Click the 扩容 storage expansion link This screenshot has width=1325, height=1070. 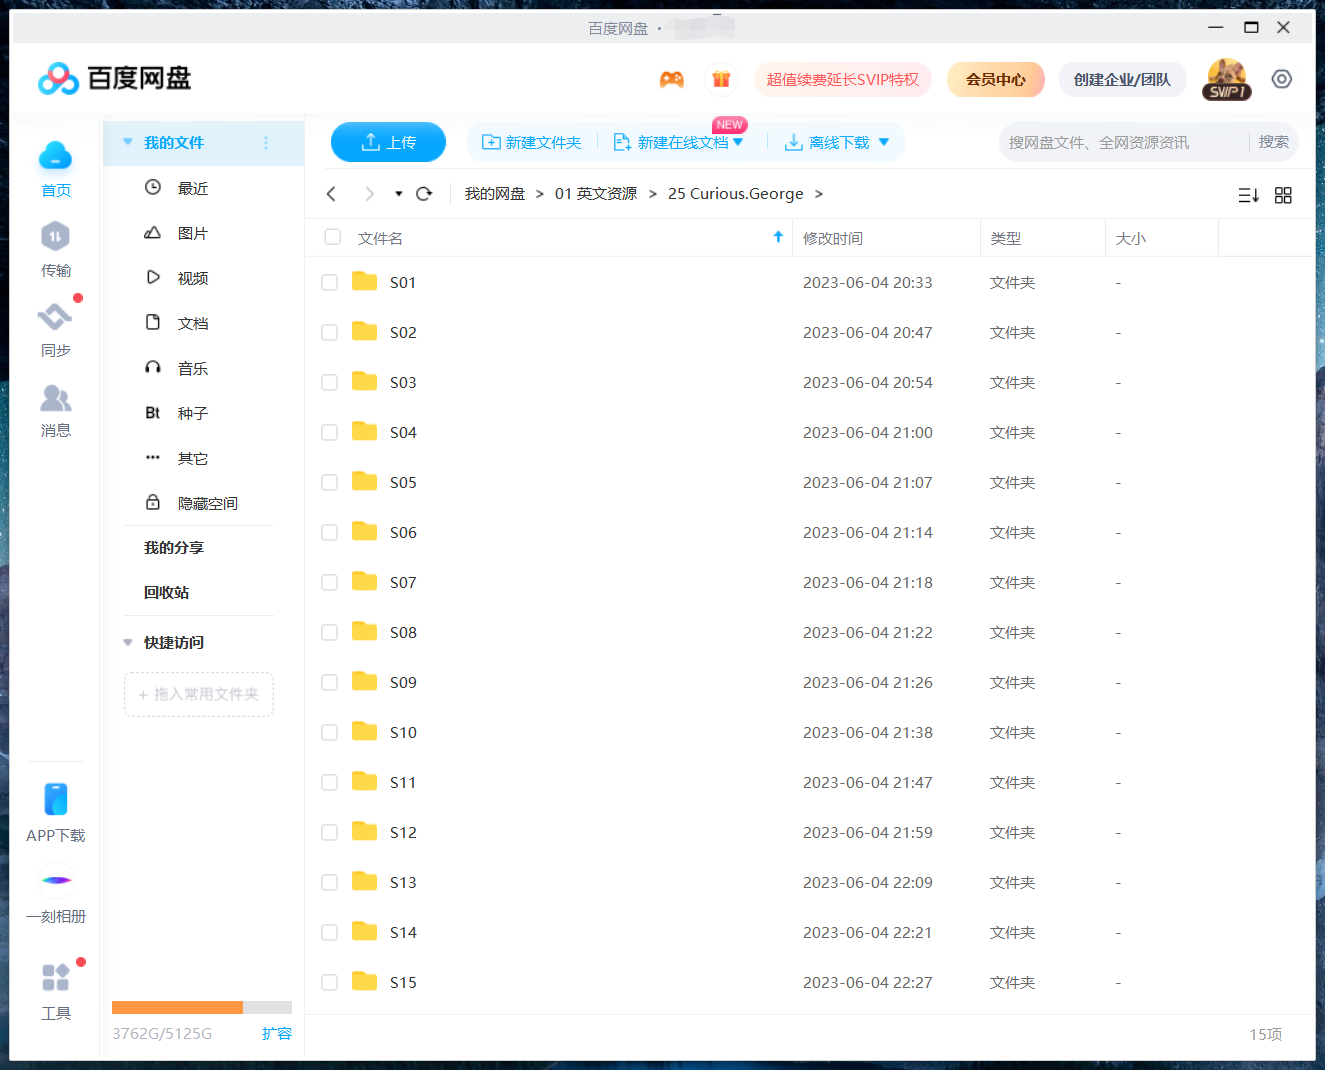[277, 1033]
